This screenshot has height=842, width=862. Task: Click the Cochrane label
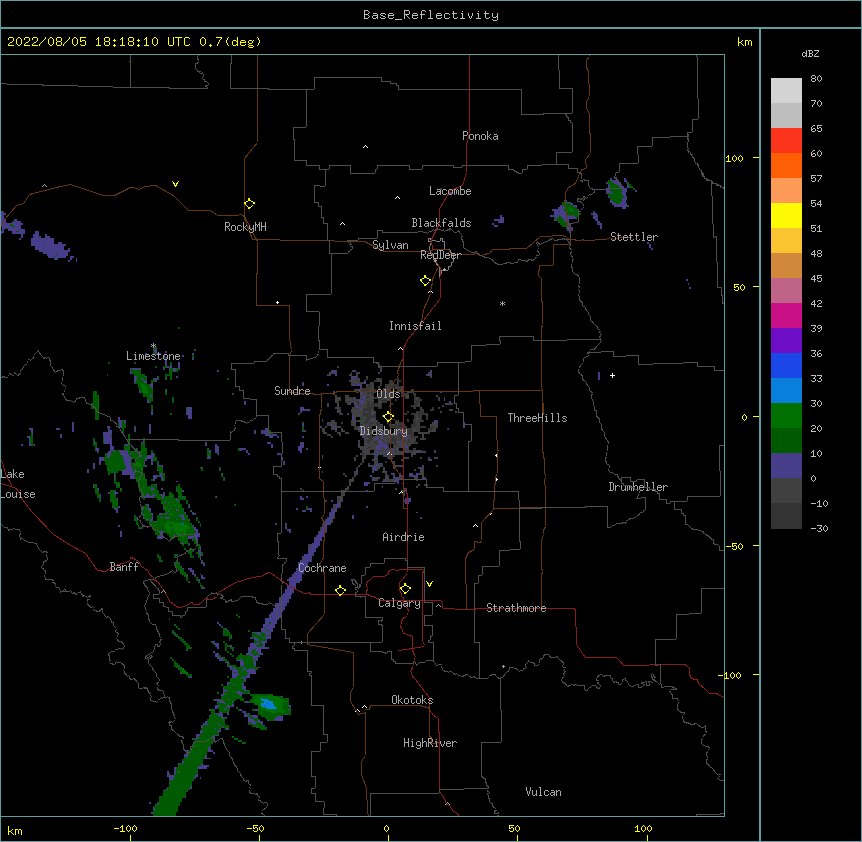(x=322, y=568)
